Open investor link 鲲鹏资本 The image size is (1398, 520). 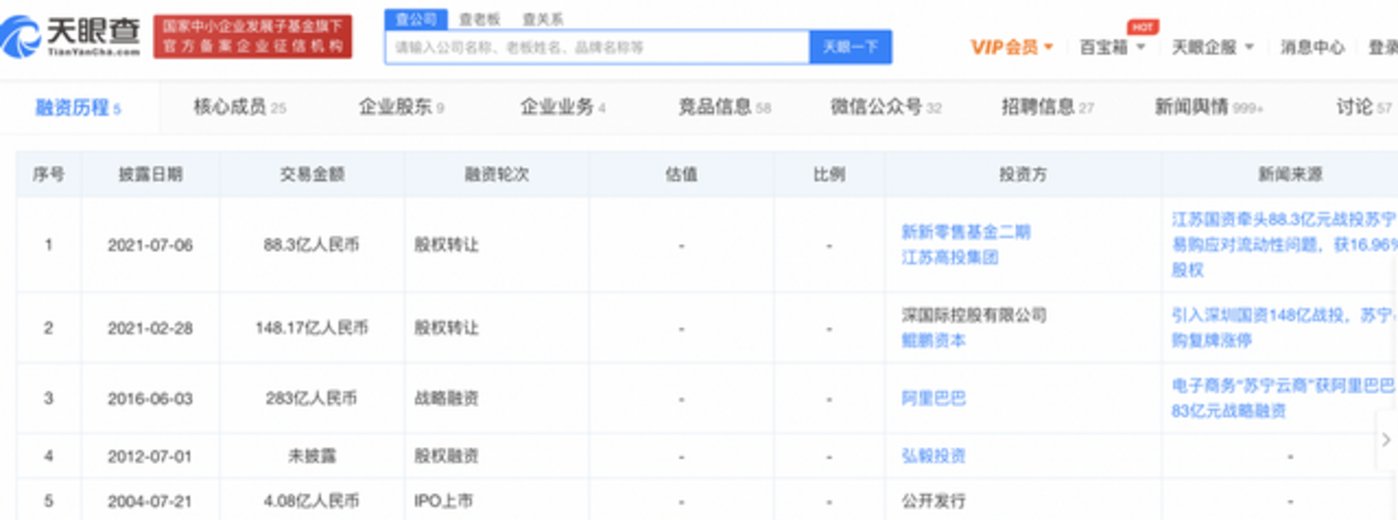coord(933,340)
